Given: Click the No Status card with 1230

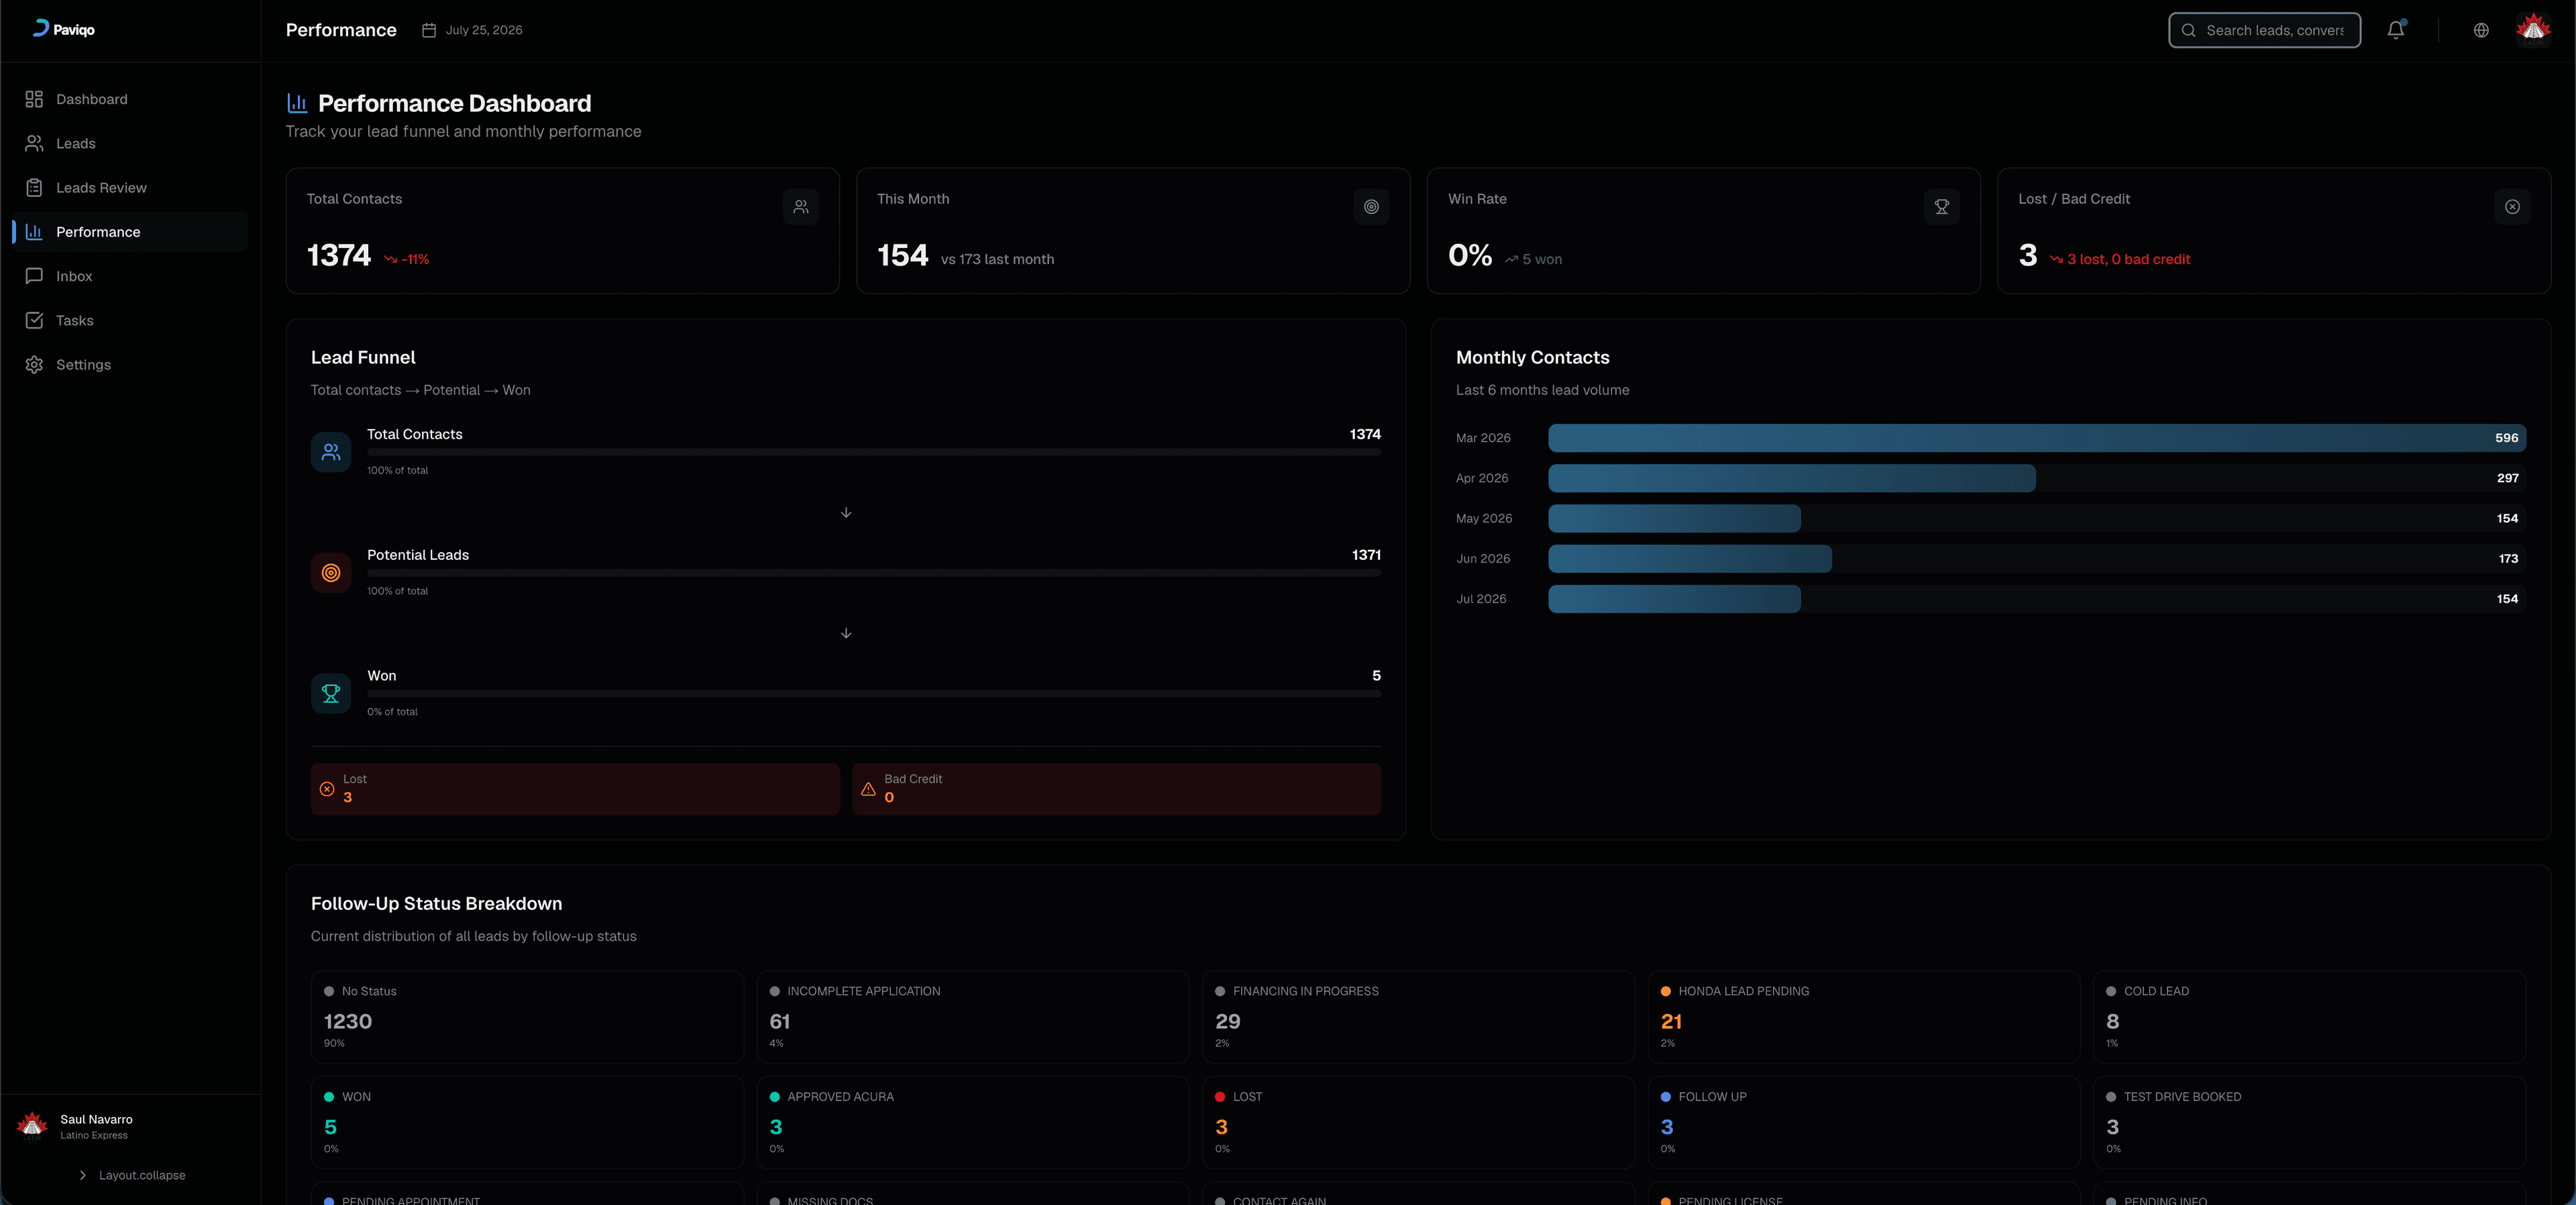Looking at the screenshot, I should (527, 1016).
